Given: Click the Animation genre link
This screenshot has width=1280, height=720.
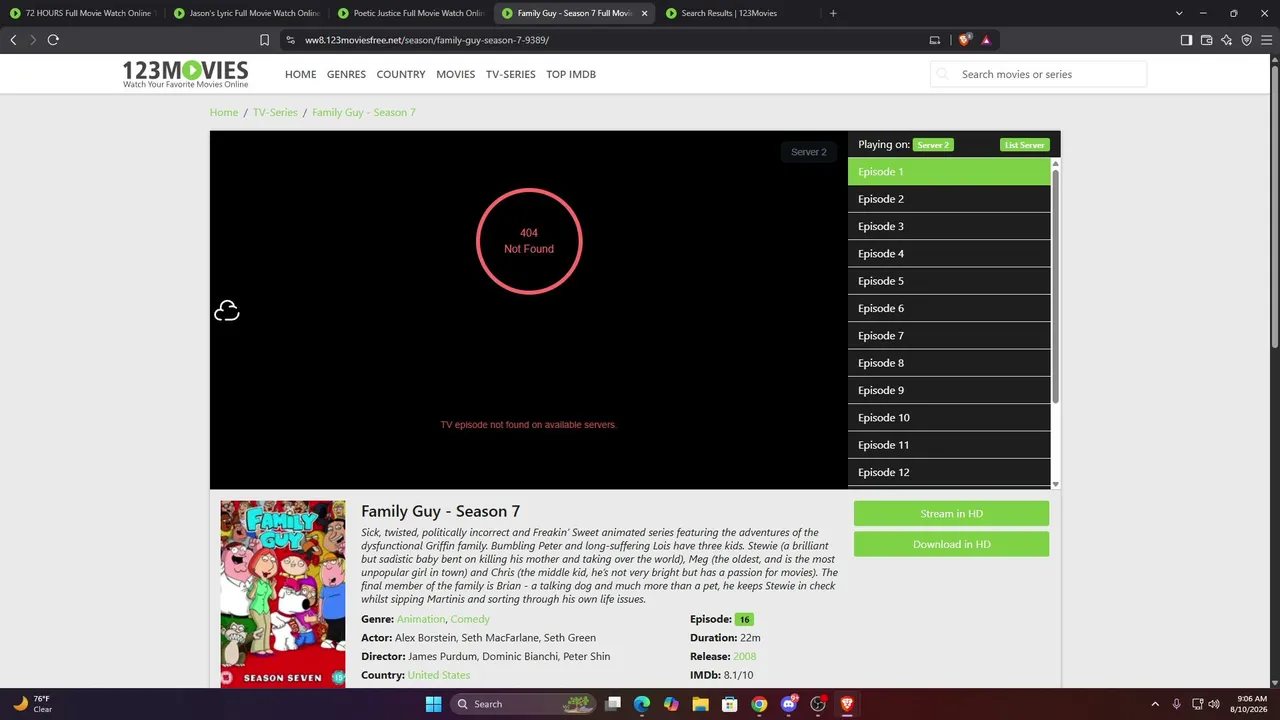Looking at the screenshot, I should coord(421,619).
